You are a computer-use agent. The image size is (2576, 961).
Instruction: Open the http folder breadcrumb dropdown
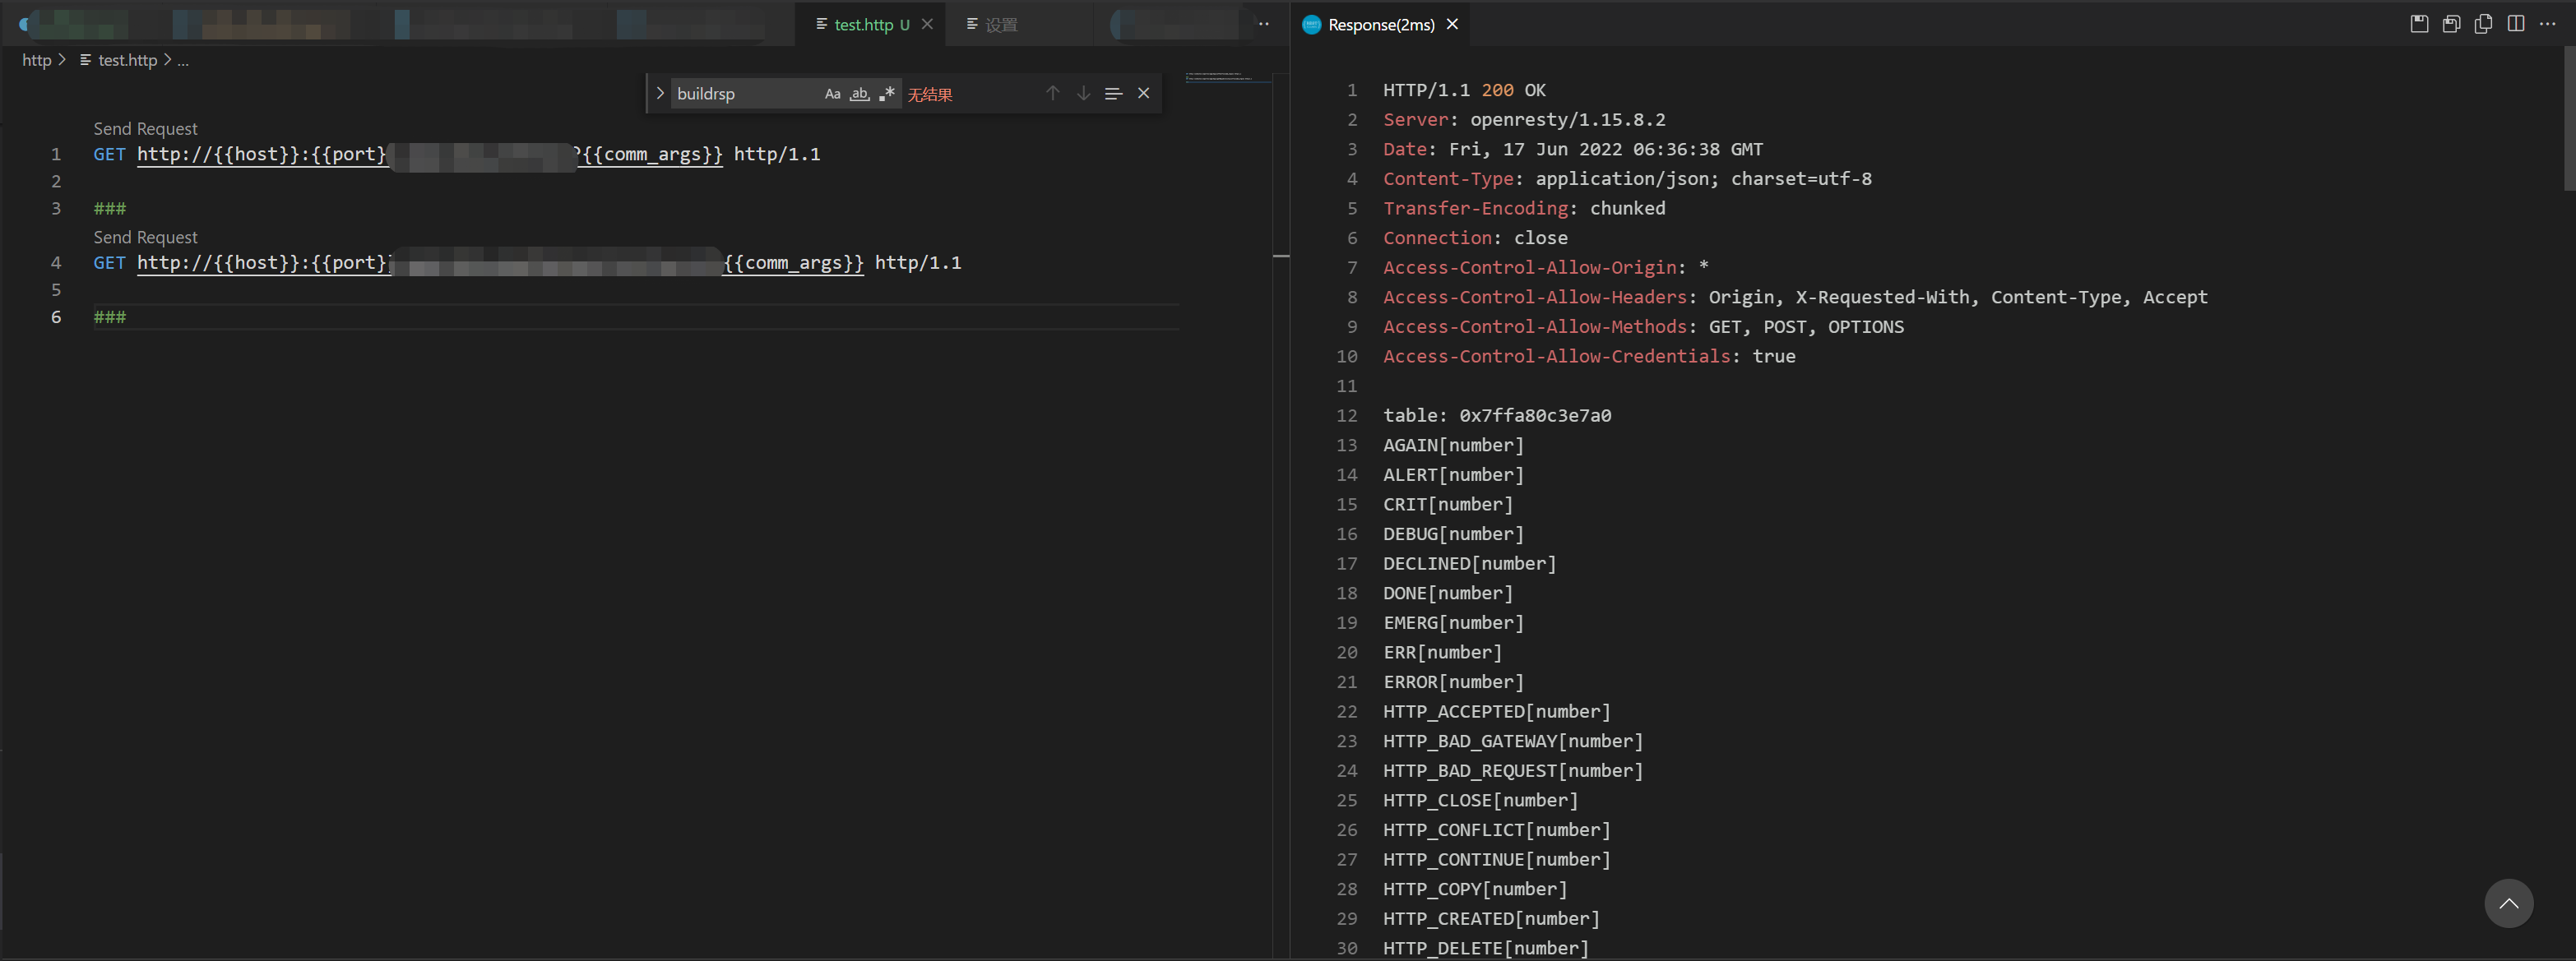(39, 60)
